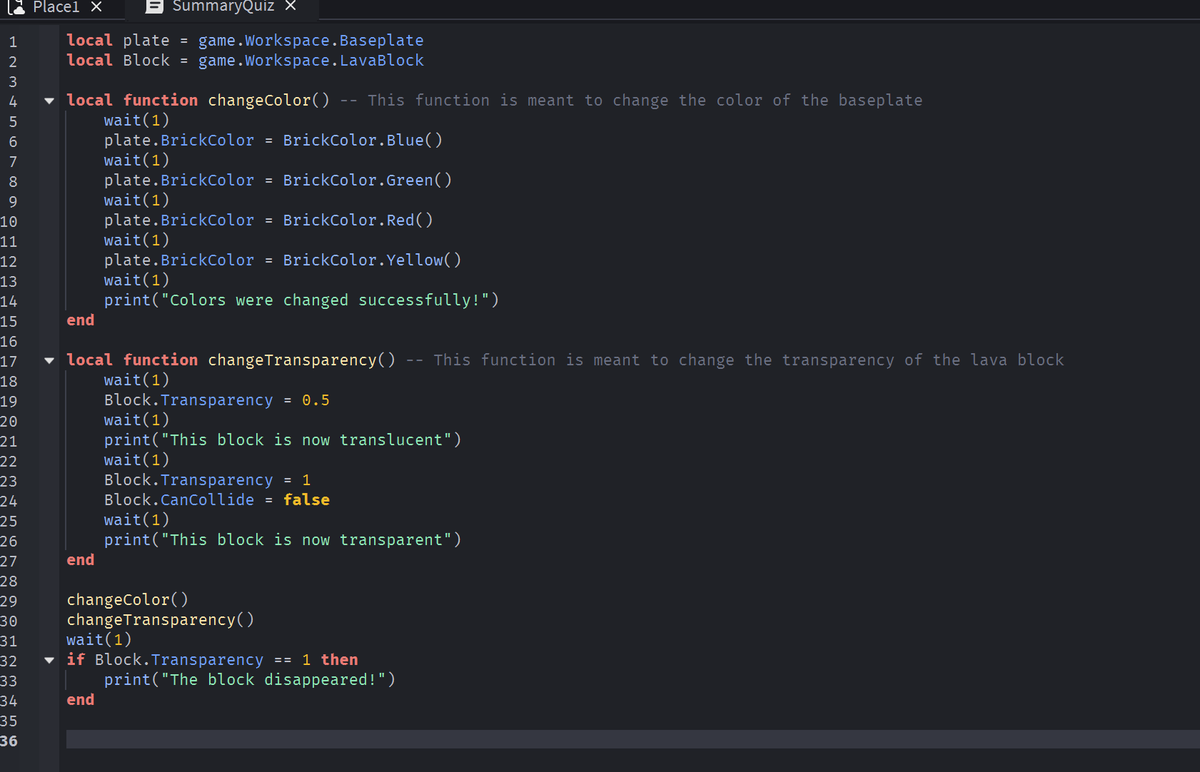Click the changeColor function name on line 4

point(260,100)
